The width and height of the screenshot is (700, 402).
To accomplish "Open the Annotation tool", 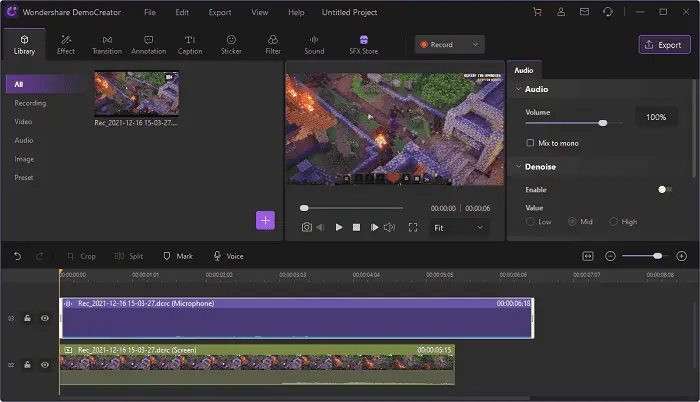I will tap(149, 45).
